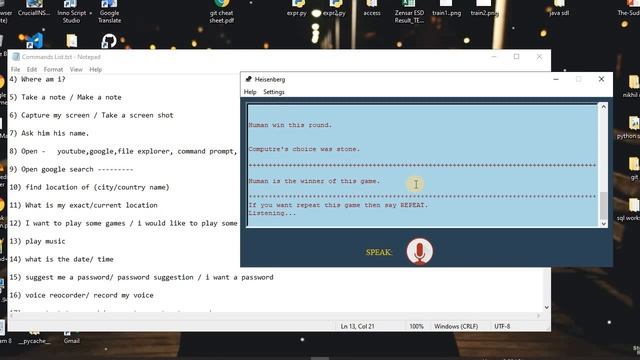Open the Inno Script Studio desktop icon
Viewport: 640px width, 360px height.
pos(71,11)
